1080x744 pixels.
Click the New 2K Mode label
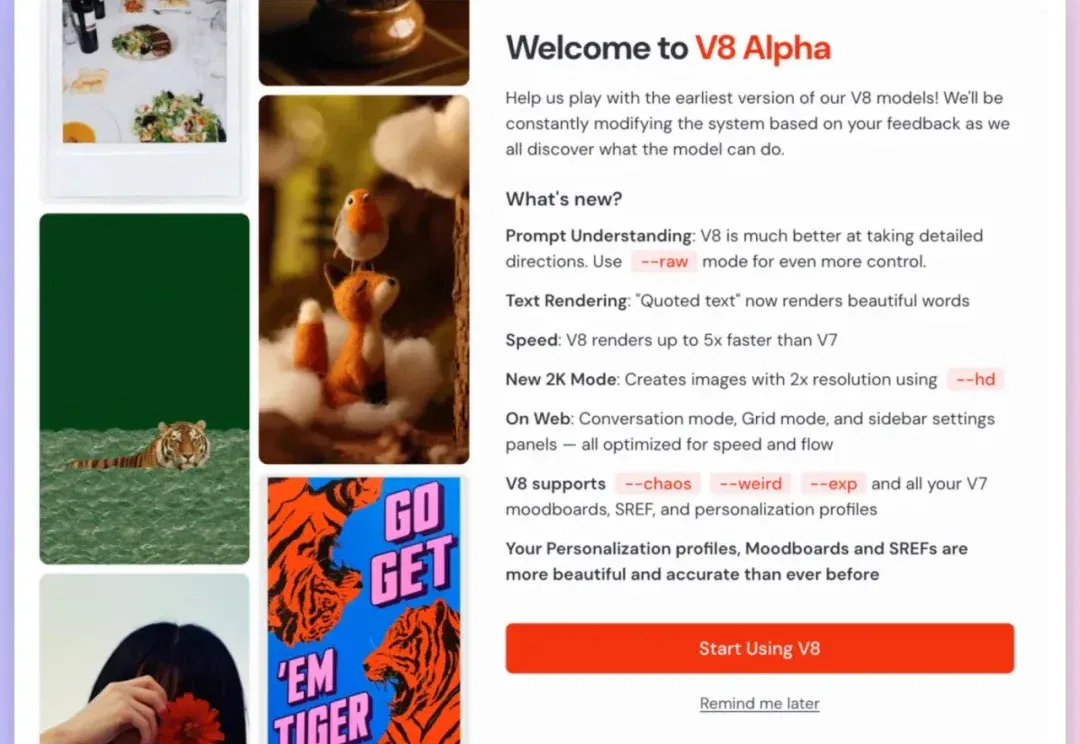click(x=561, y=380)
